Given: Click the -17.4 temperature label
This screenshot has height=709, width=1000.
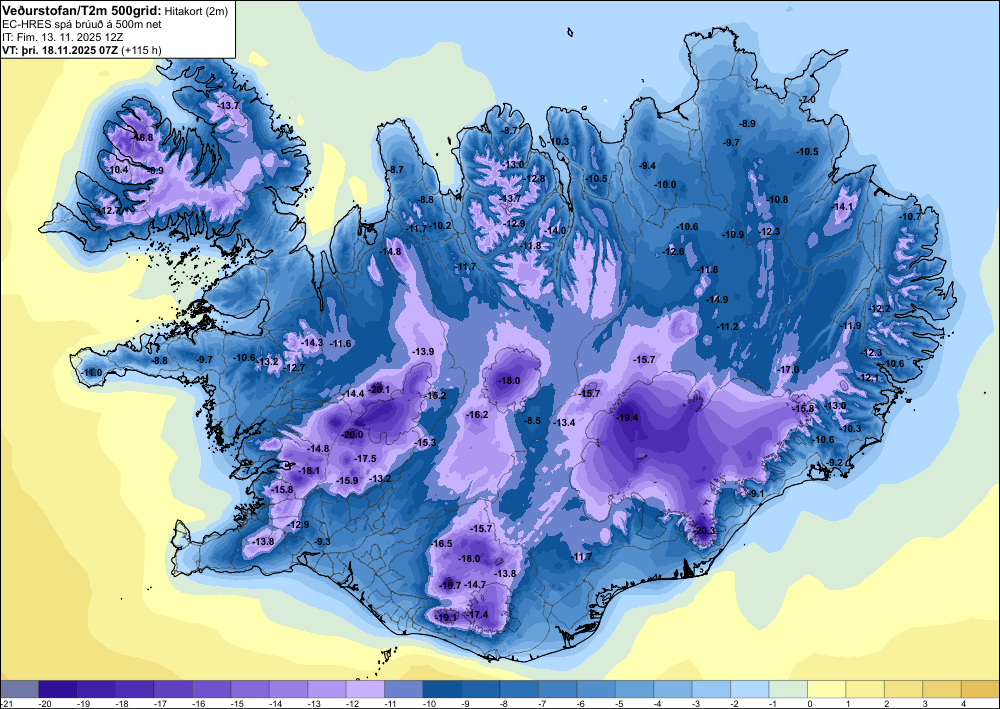Looking at the screenshot, I should [x=478, y=614].
